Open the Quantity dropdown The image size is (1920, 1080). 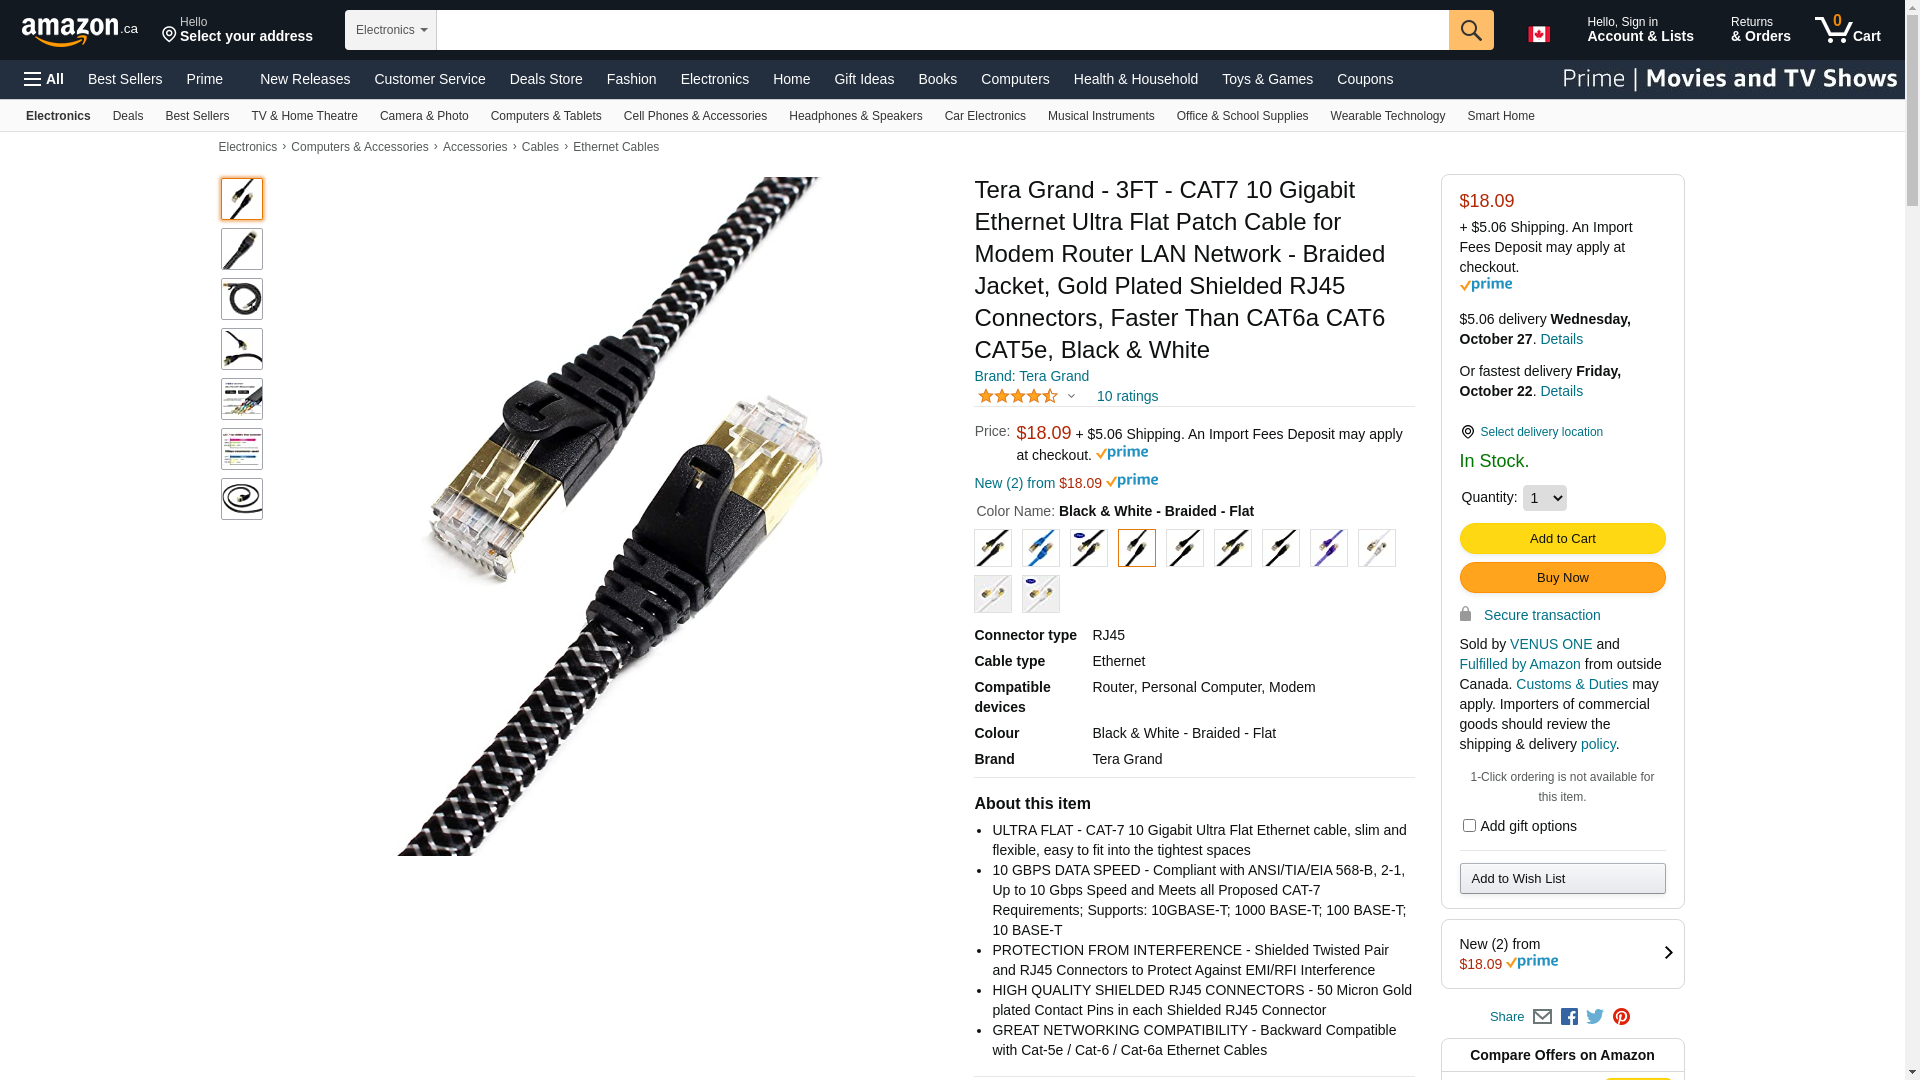point(1544,498)
